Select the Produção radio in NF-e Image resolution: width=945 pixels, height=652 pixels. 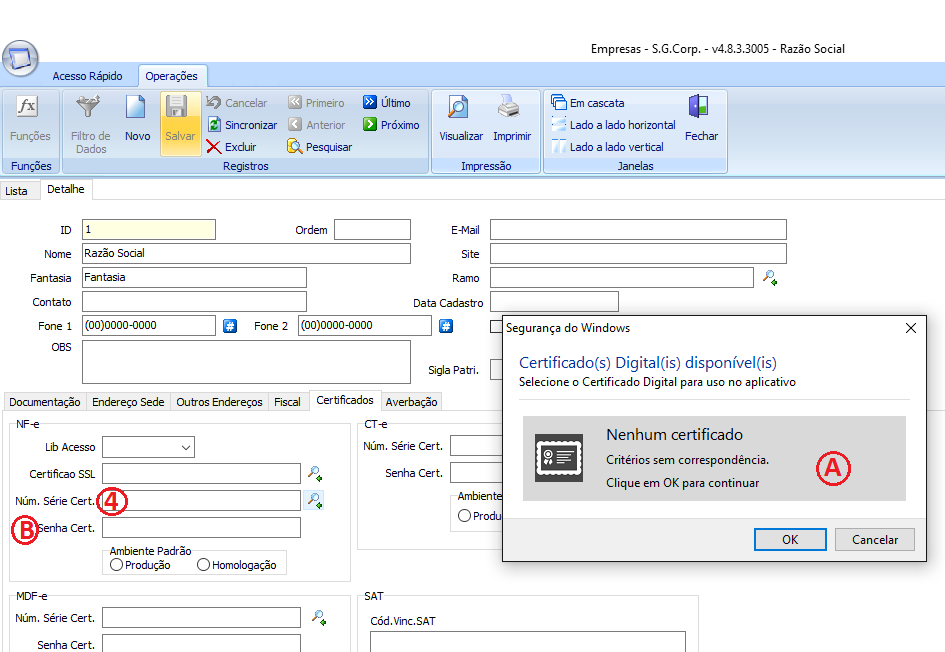click(x=116, y=565)
